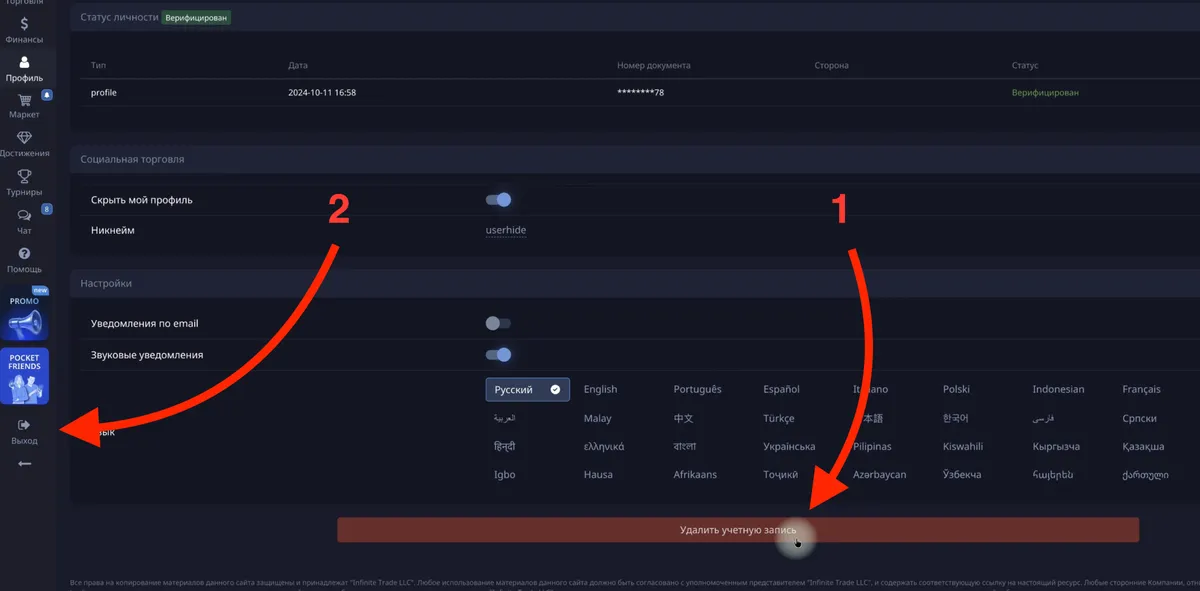
Task: Select the Русский language option
Action: (527, 390)
